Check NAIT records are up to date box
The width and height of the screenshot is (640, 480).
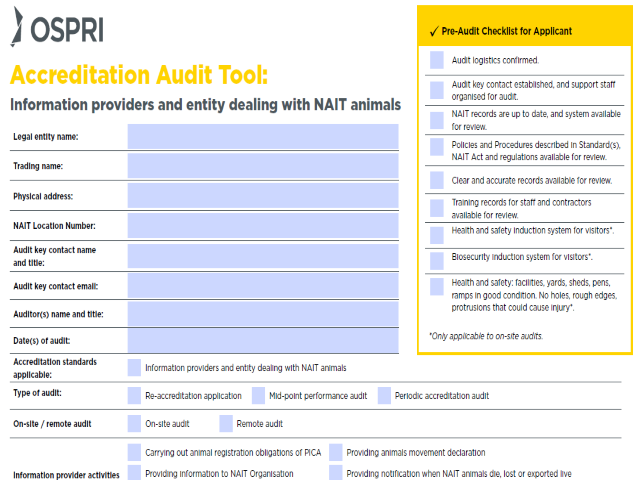click(x=437, y=120)
